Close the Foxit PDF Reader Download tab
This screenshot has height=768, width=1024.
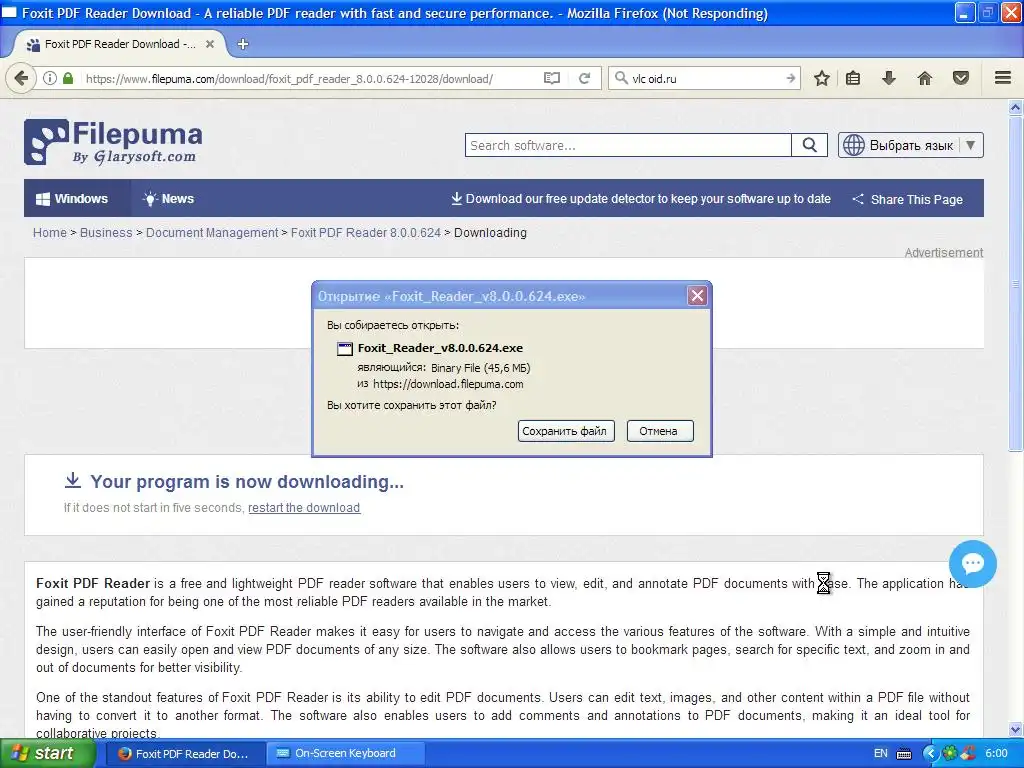210,44
